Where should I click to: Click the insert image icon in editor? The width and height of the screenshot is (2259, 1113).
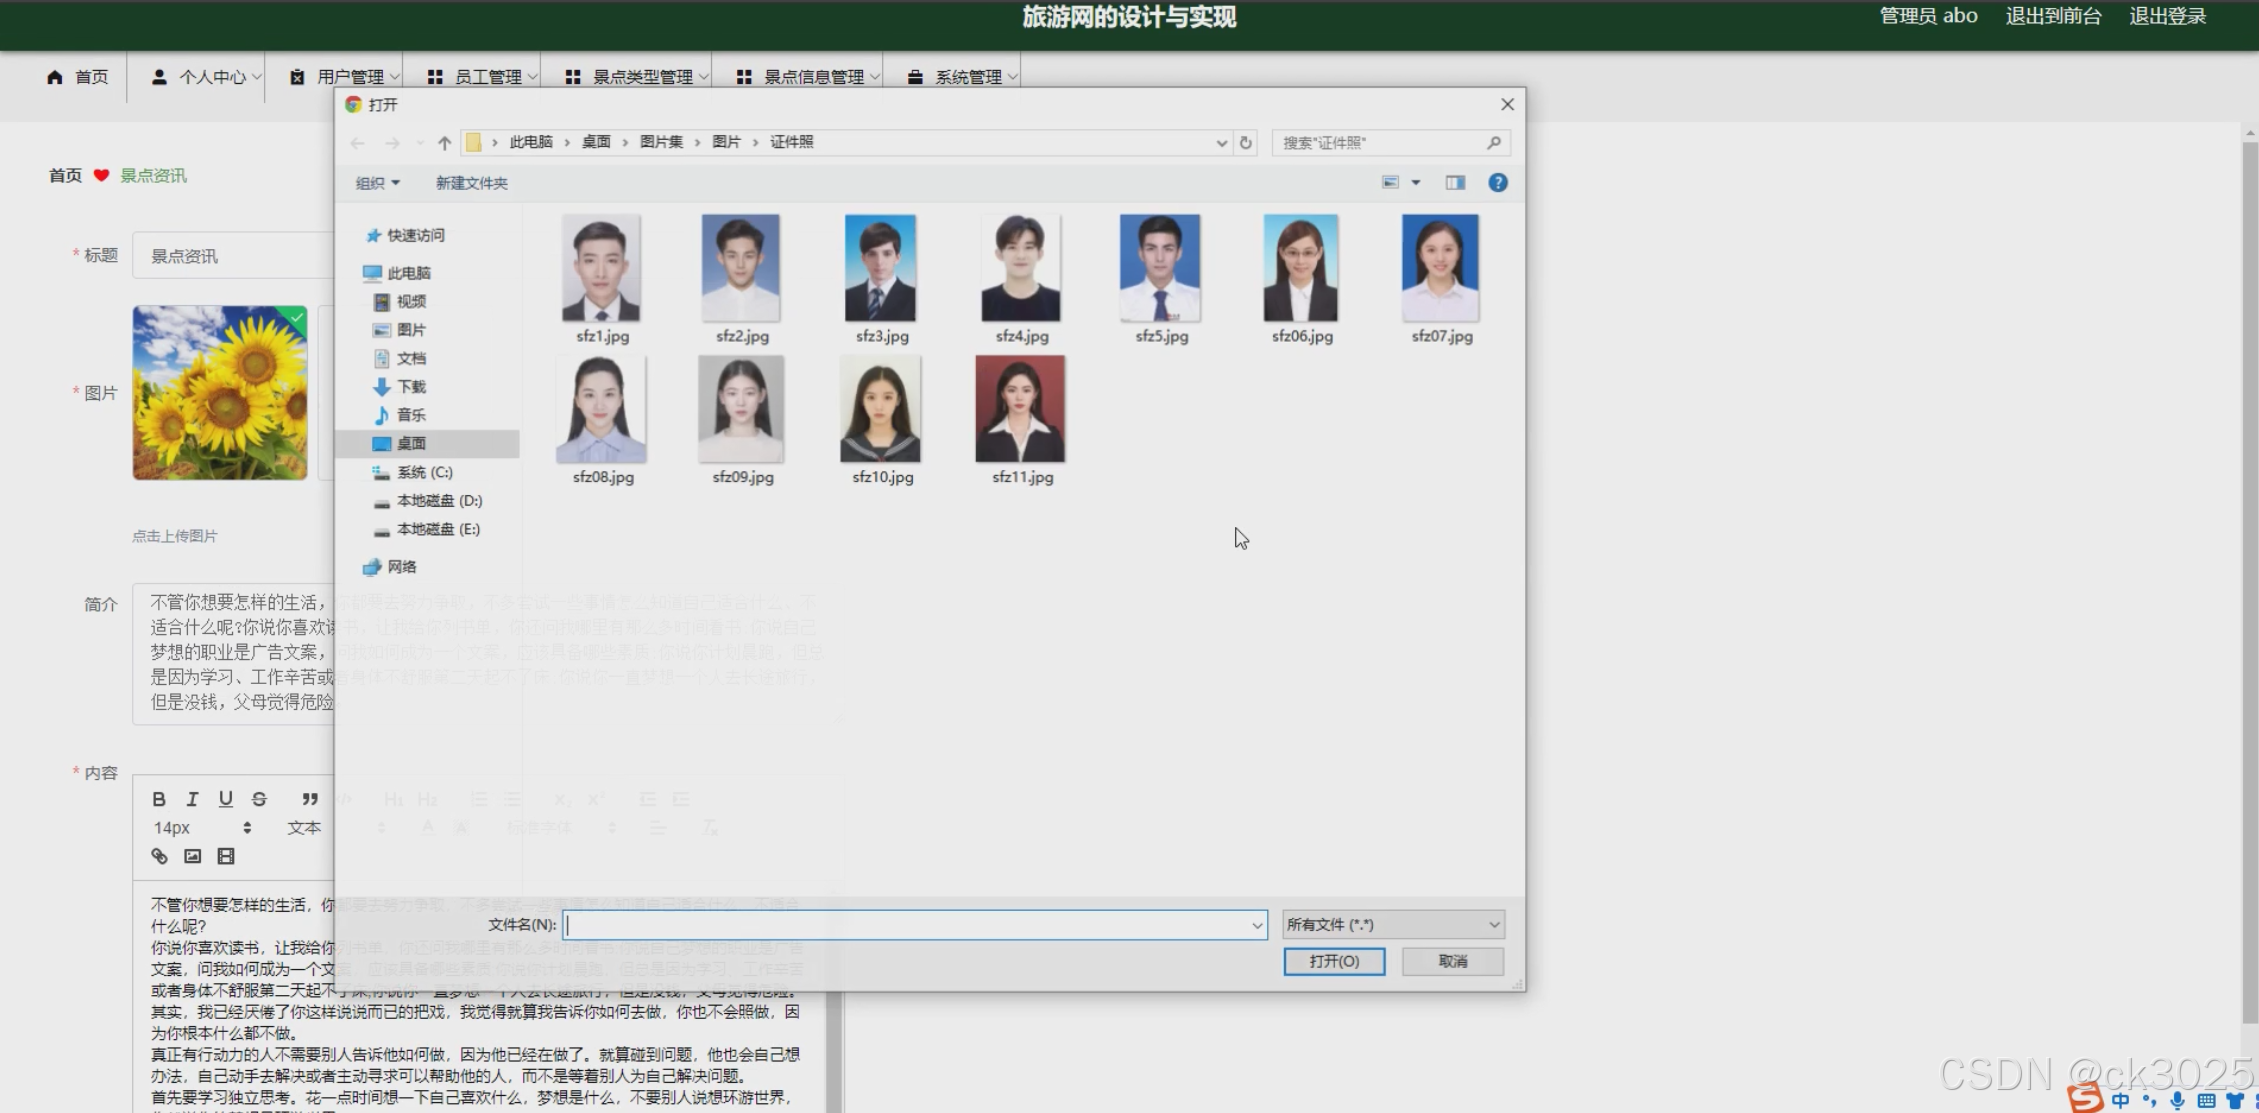(x=193, y=856)
